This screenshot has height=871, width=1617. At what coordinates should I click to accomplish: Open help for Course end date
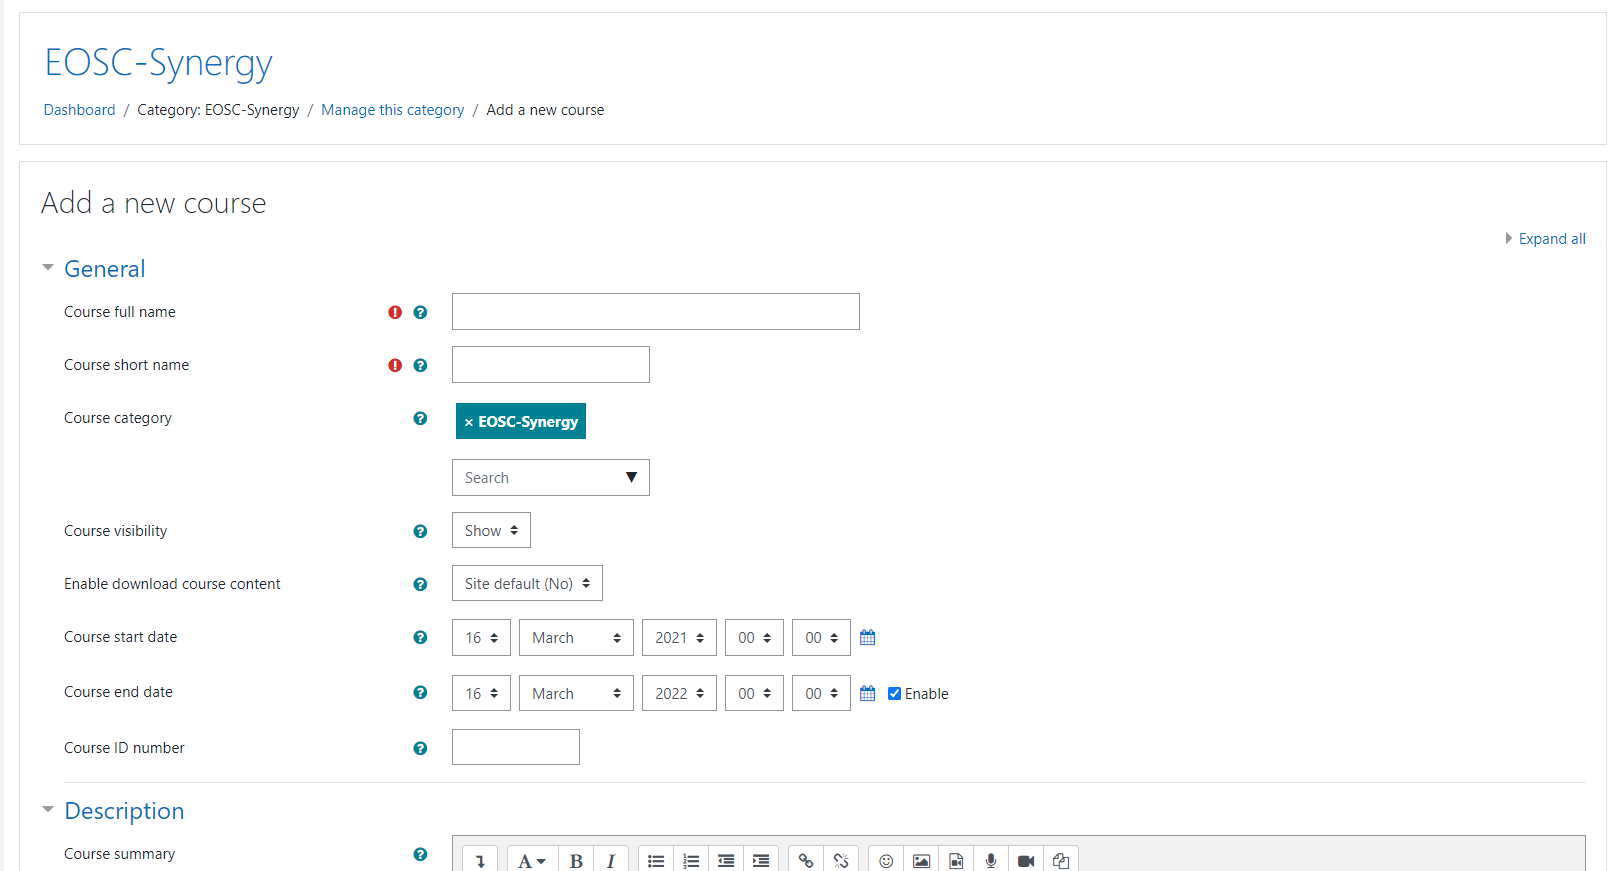(x=420, y=692)
